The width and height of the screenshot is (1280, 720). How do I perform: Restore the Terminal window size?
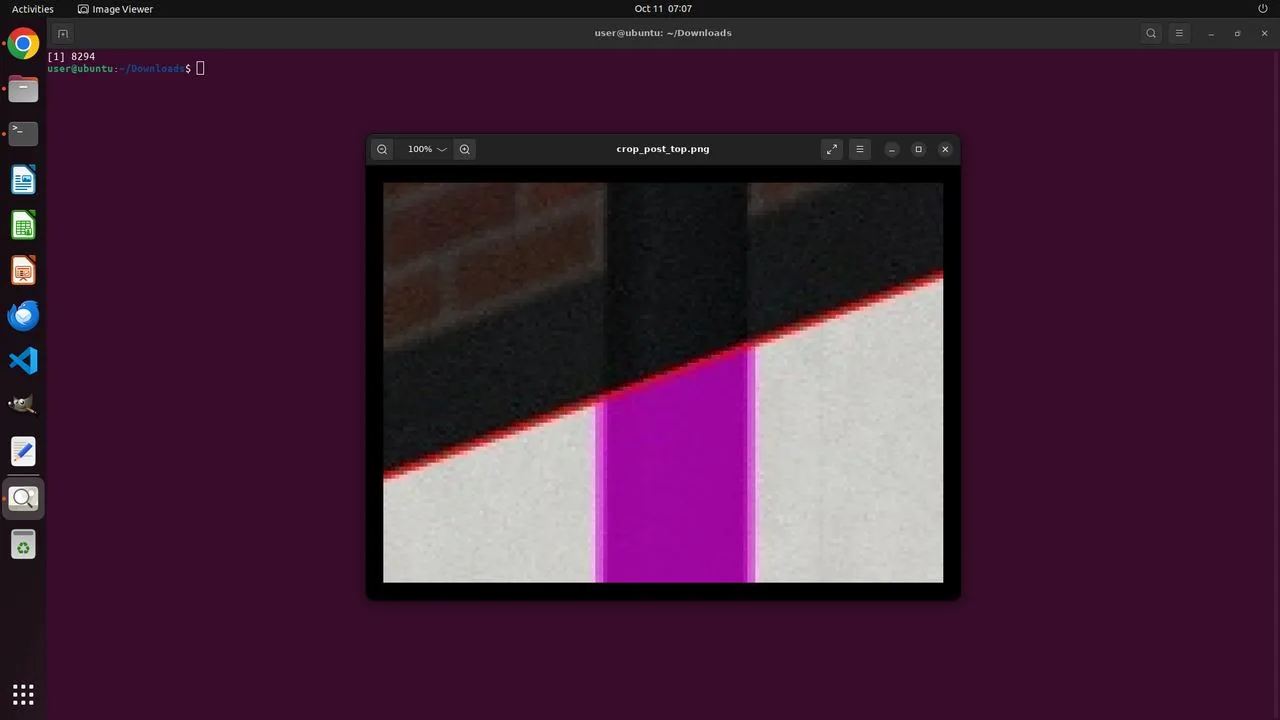(x=1238, y=33)
